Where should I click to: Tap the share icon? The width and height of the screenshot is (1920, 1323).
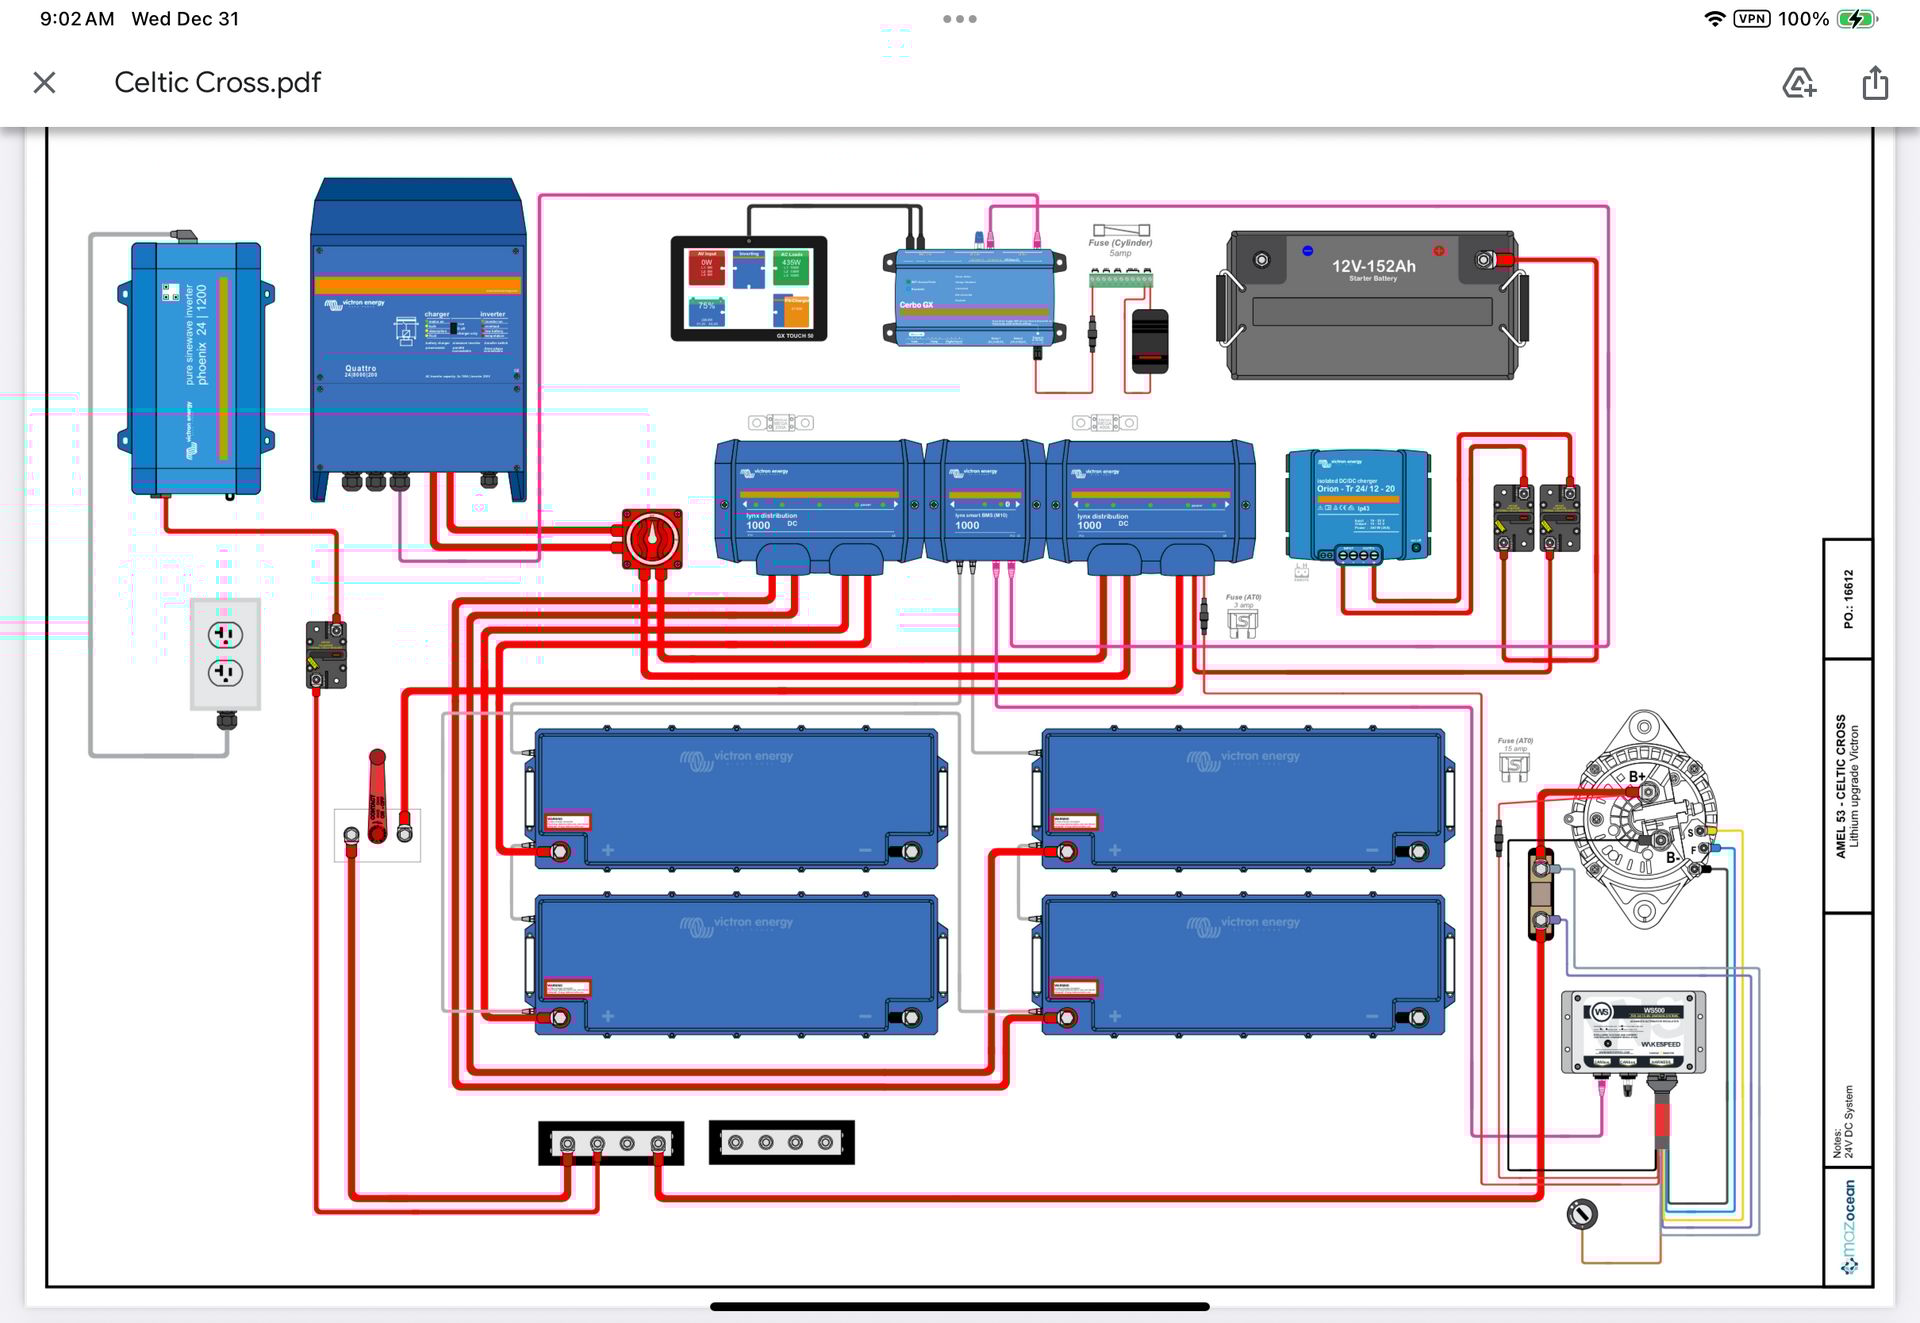tap(1875, 83)
